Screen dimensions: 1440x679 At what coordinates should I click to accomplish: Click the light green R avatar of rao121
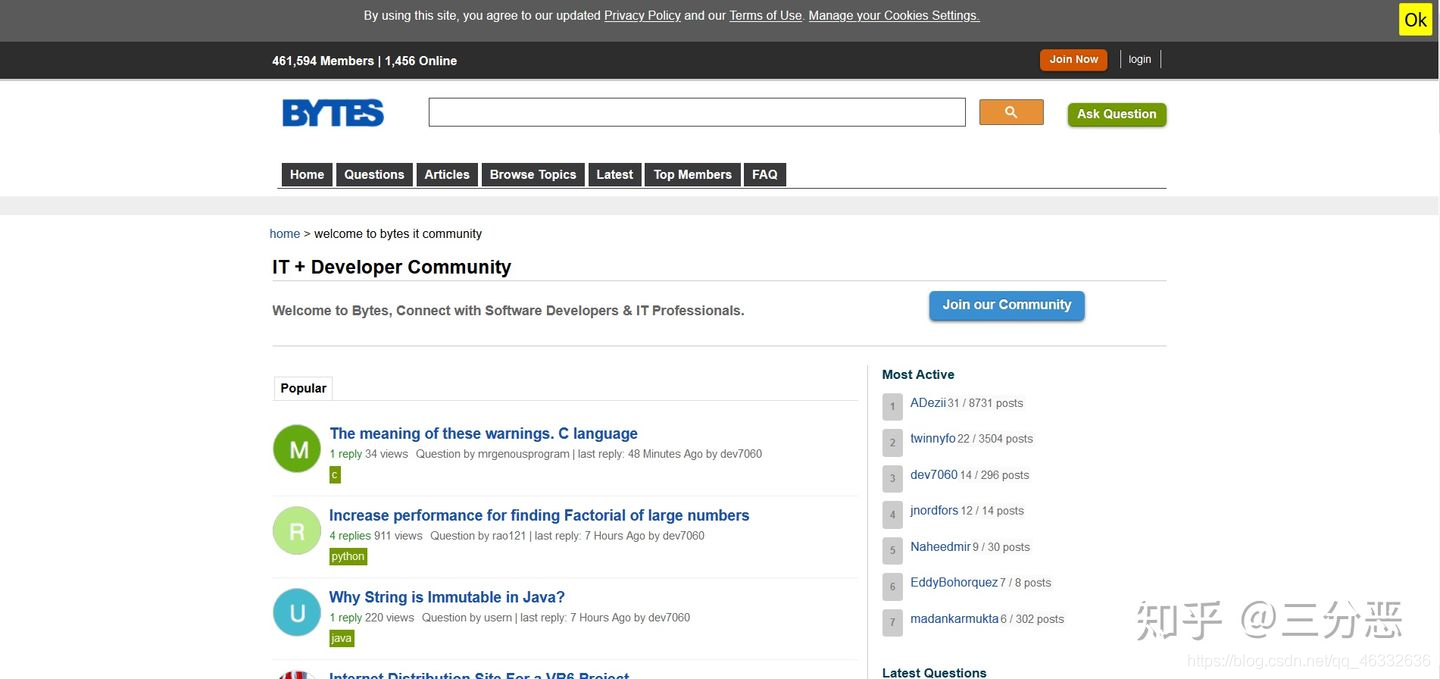point(297,531)
